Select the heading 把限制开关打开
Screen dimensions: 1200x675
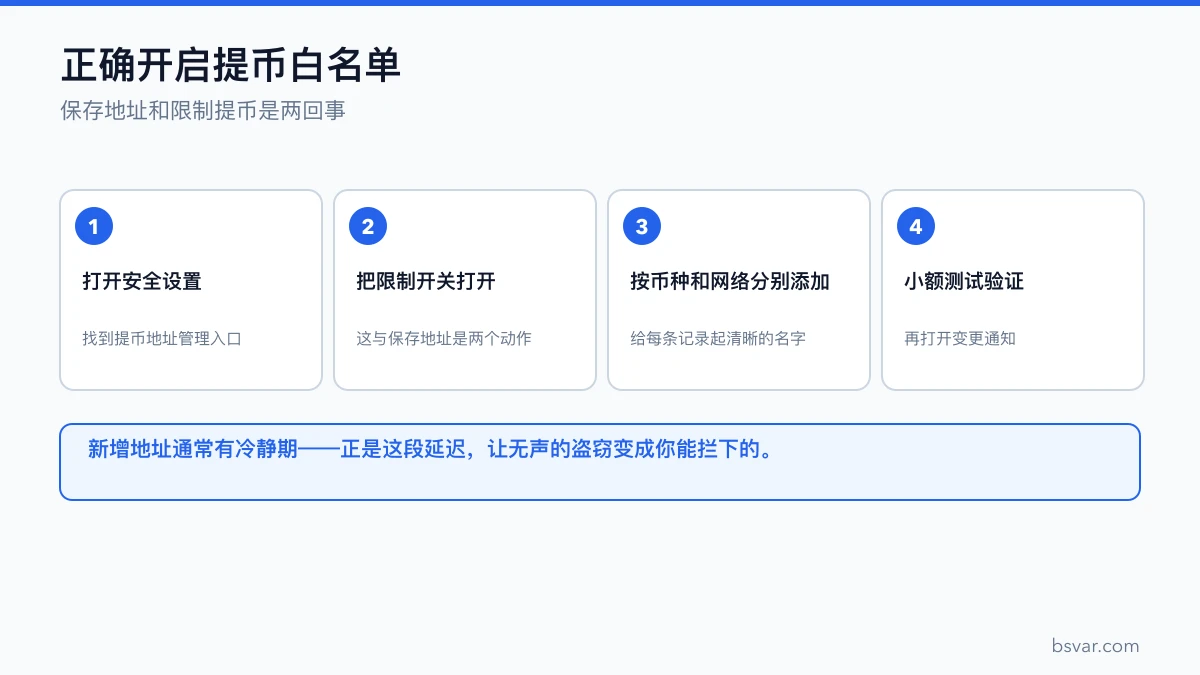tap(426, 282)
